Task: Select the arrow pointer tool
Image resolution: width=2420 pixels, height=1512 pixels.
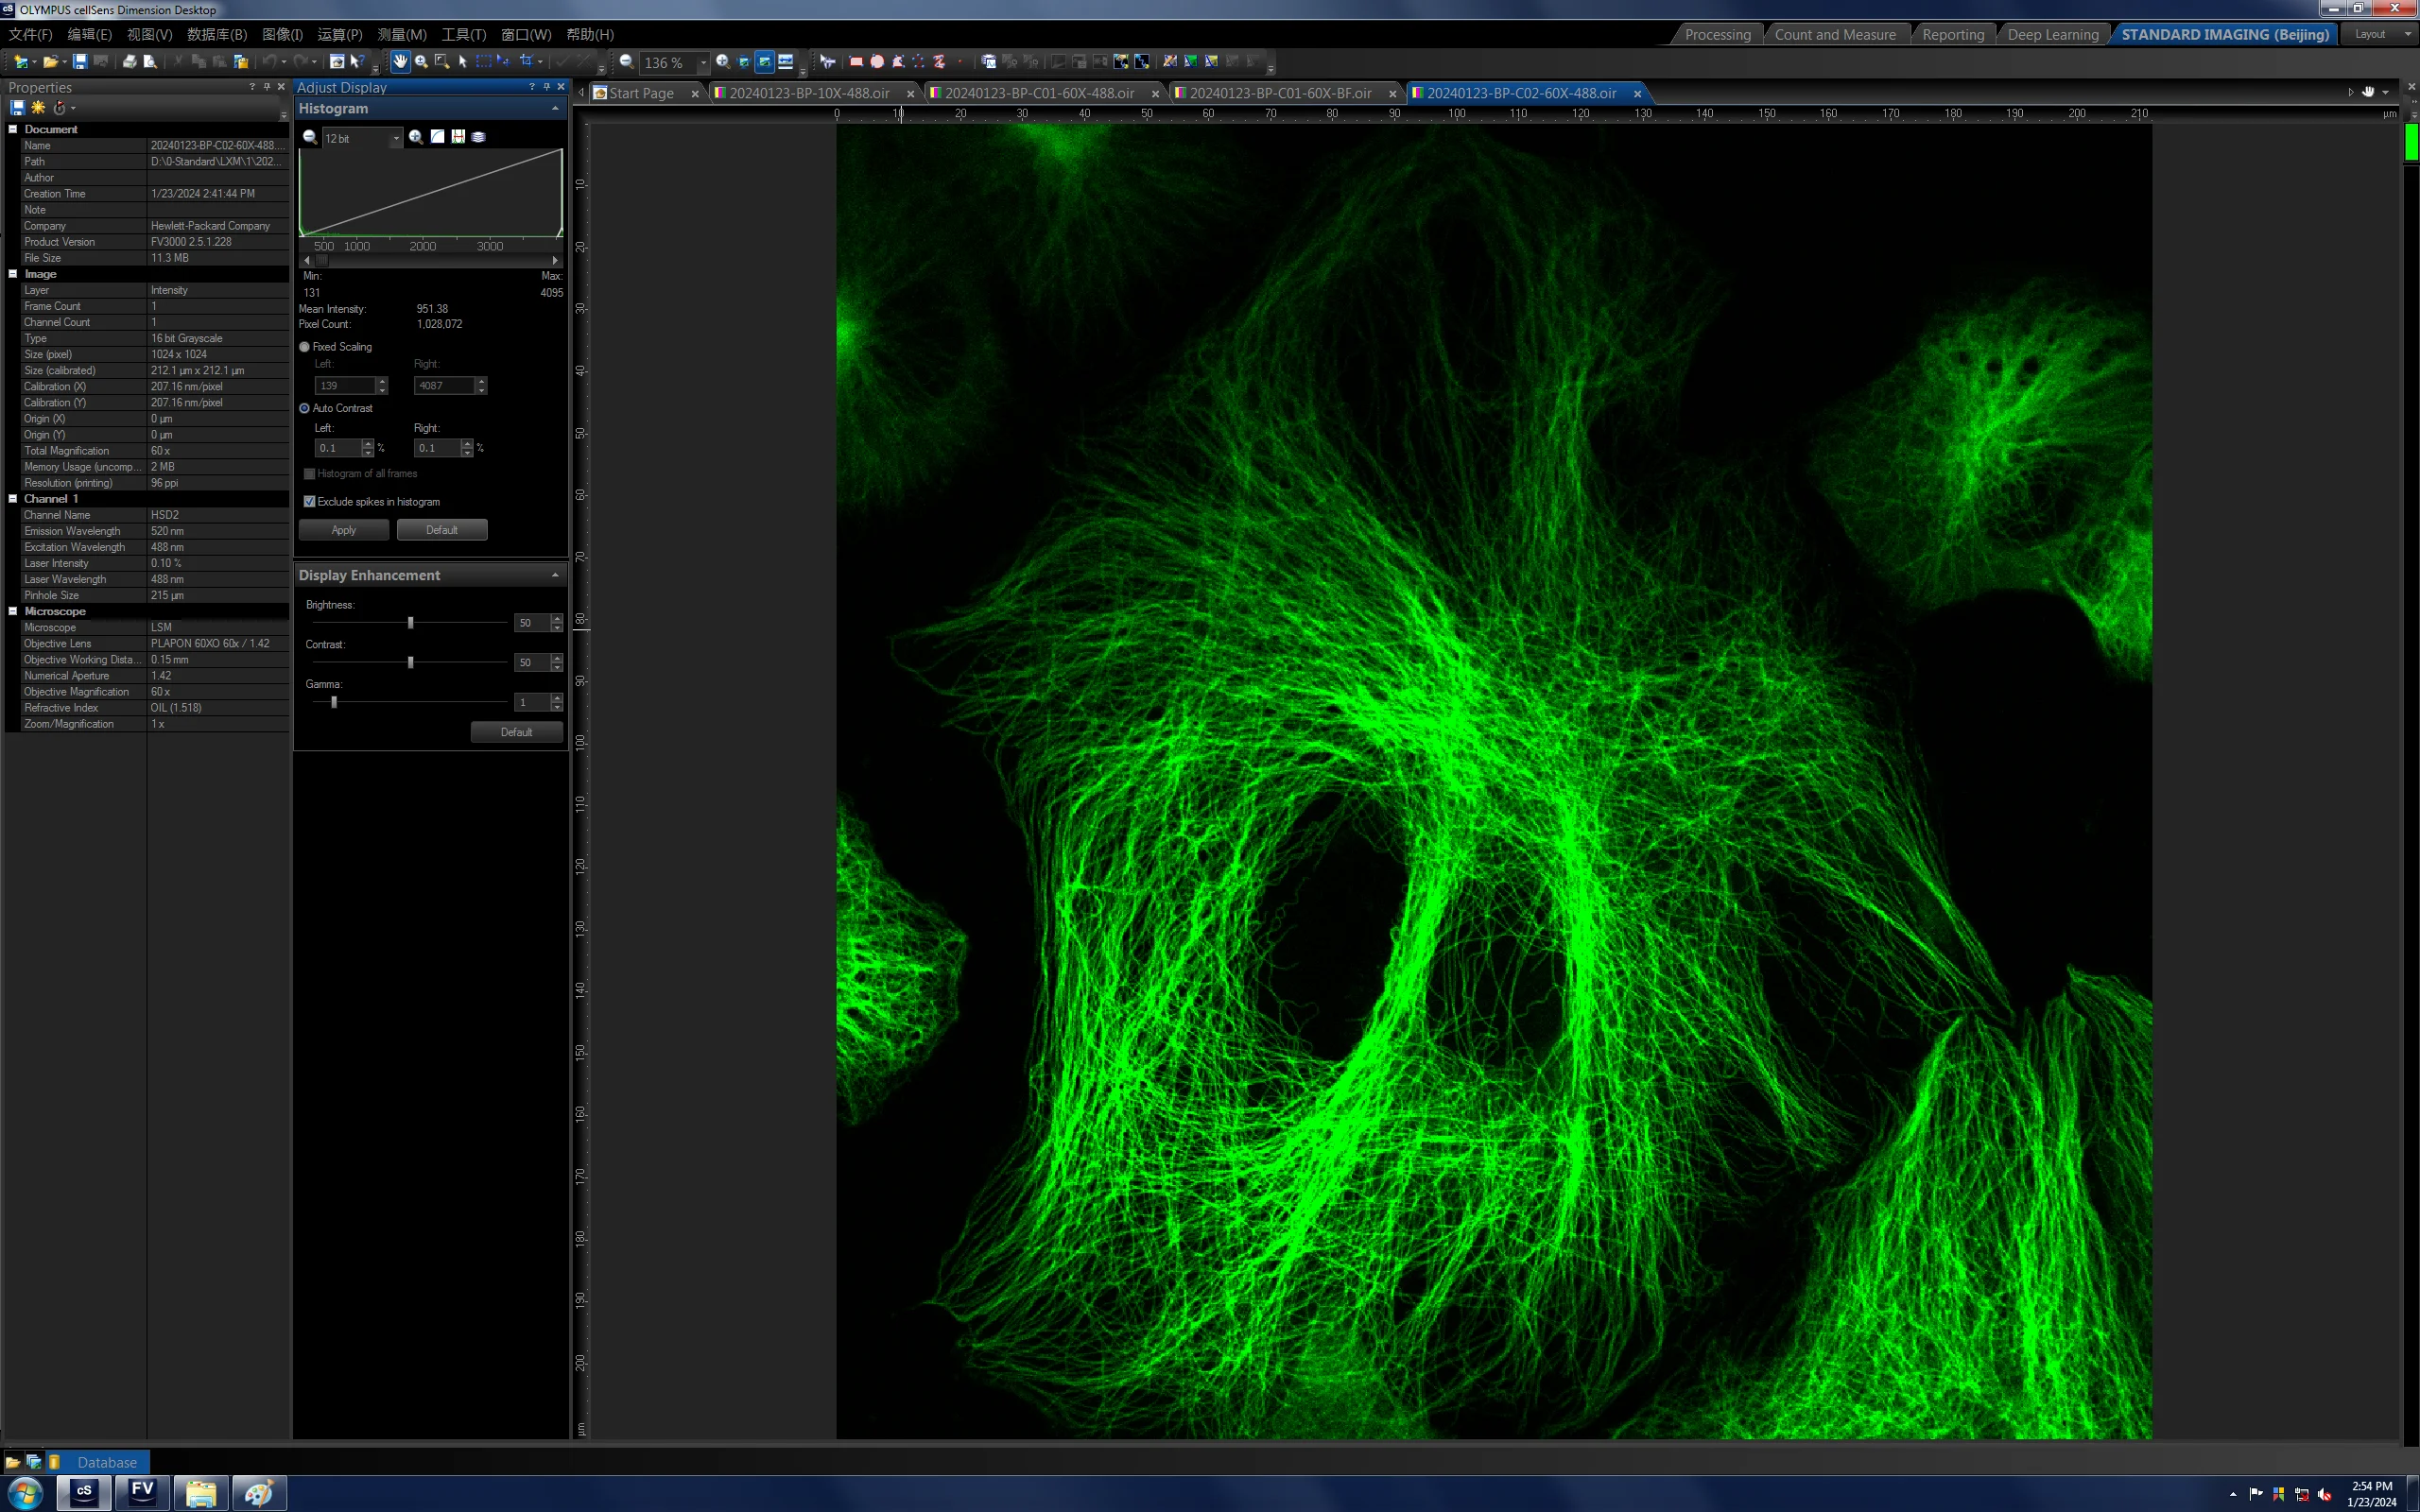Action: pos(463,62)
